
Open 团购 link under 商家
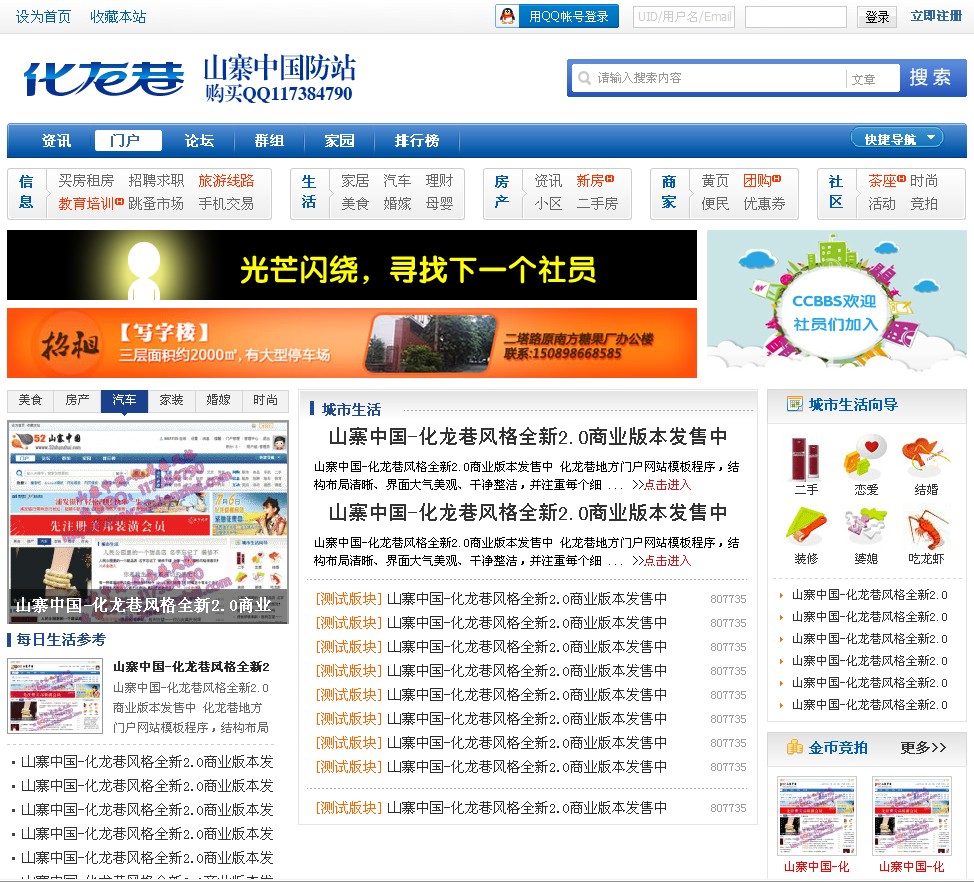click(757, 181)
